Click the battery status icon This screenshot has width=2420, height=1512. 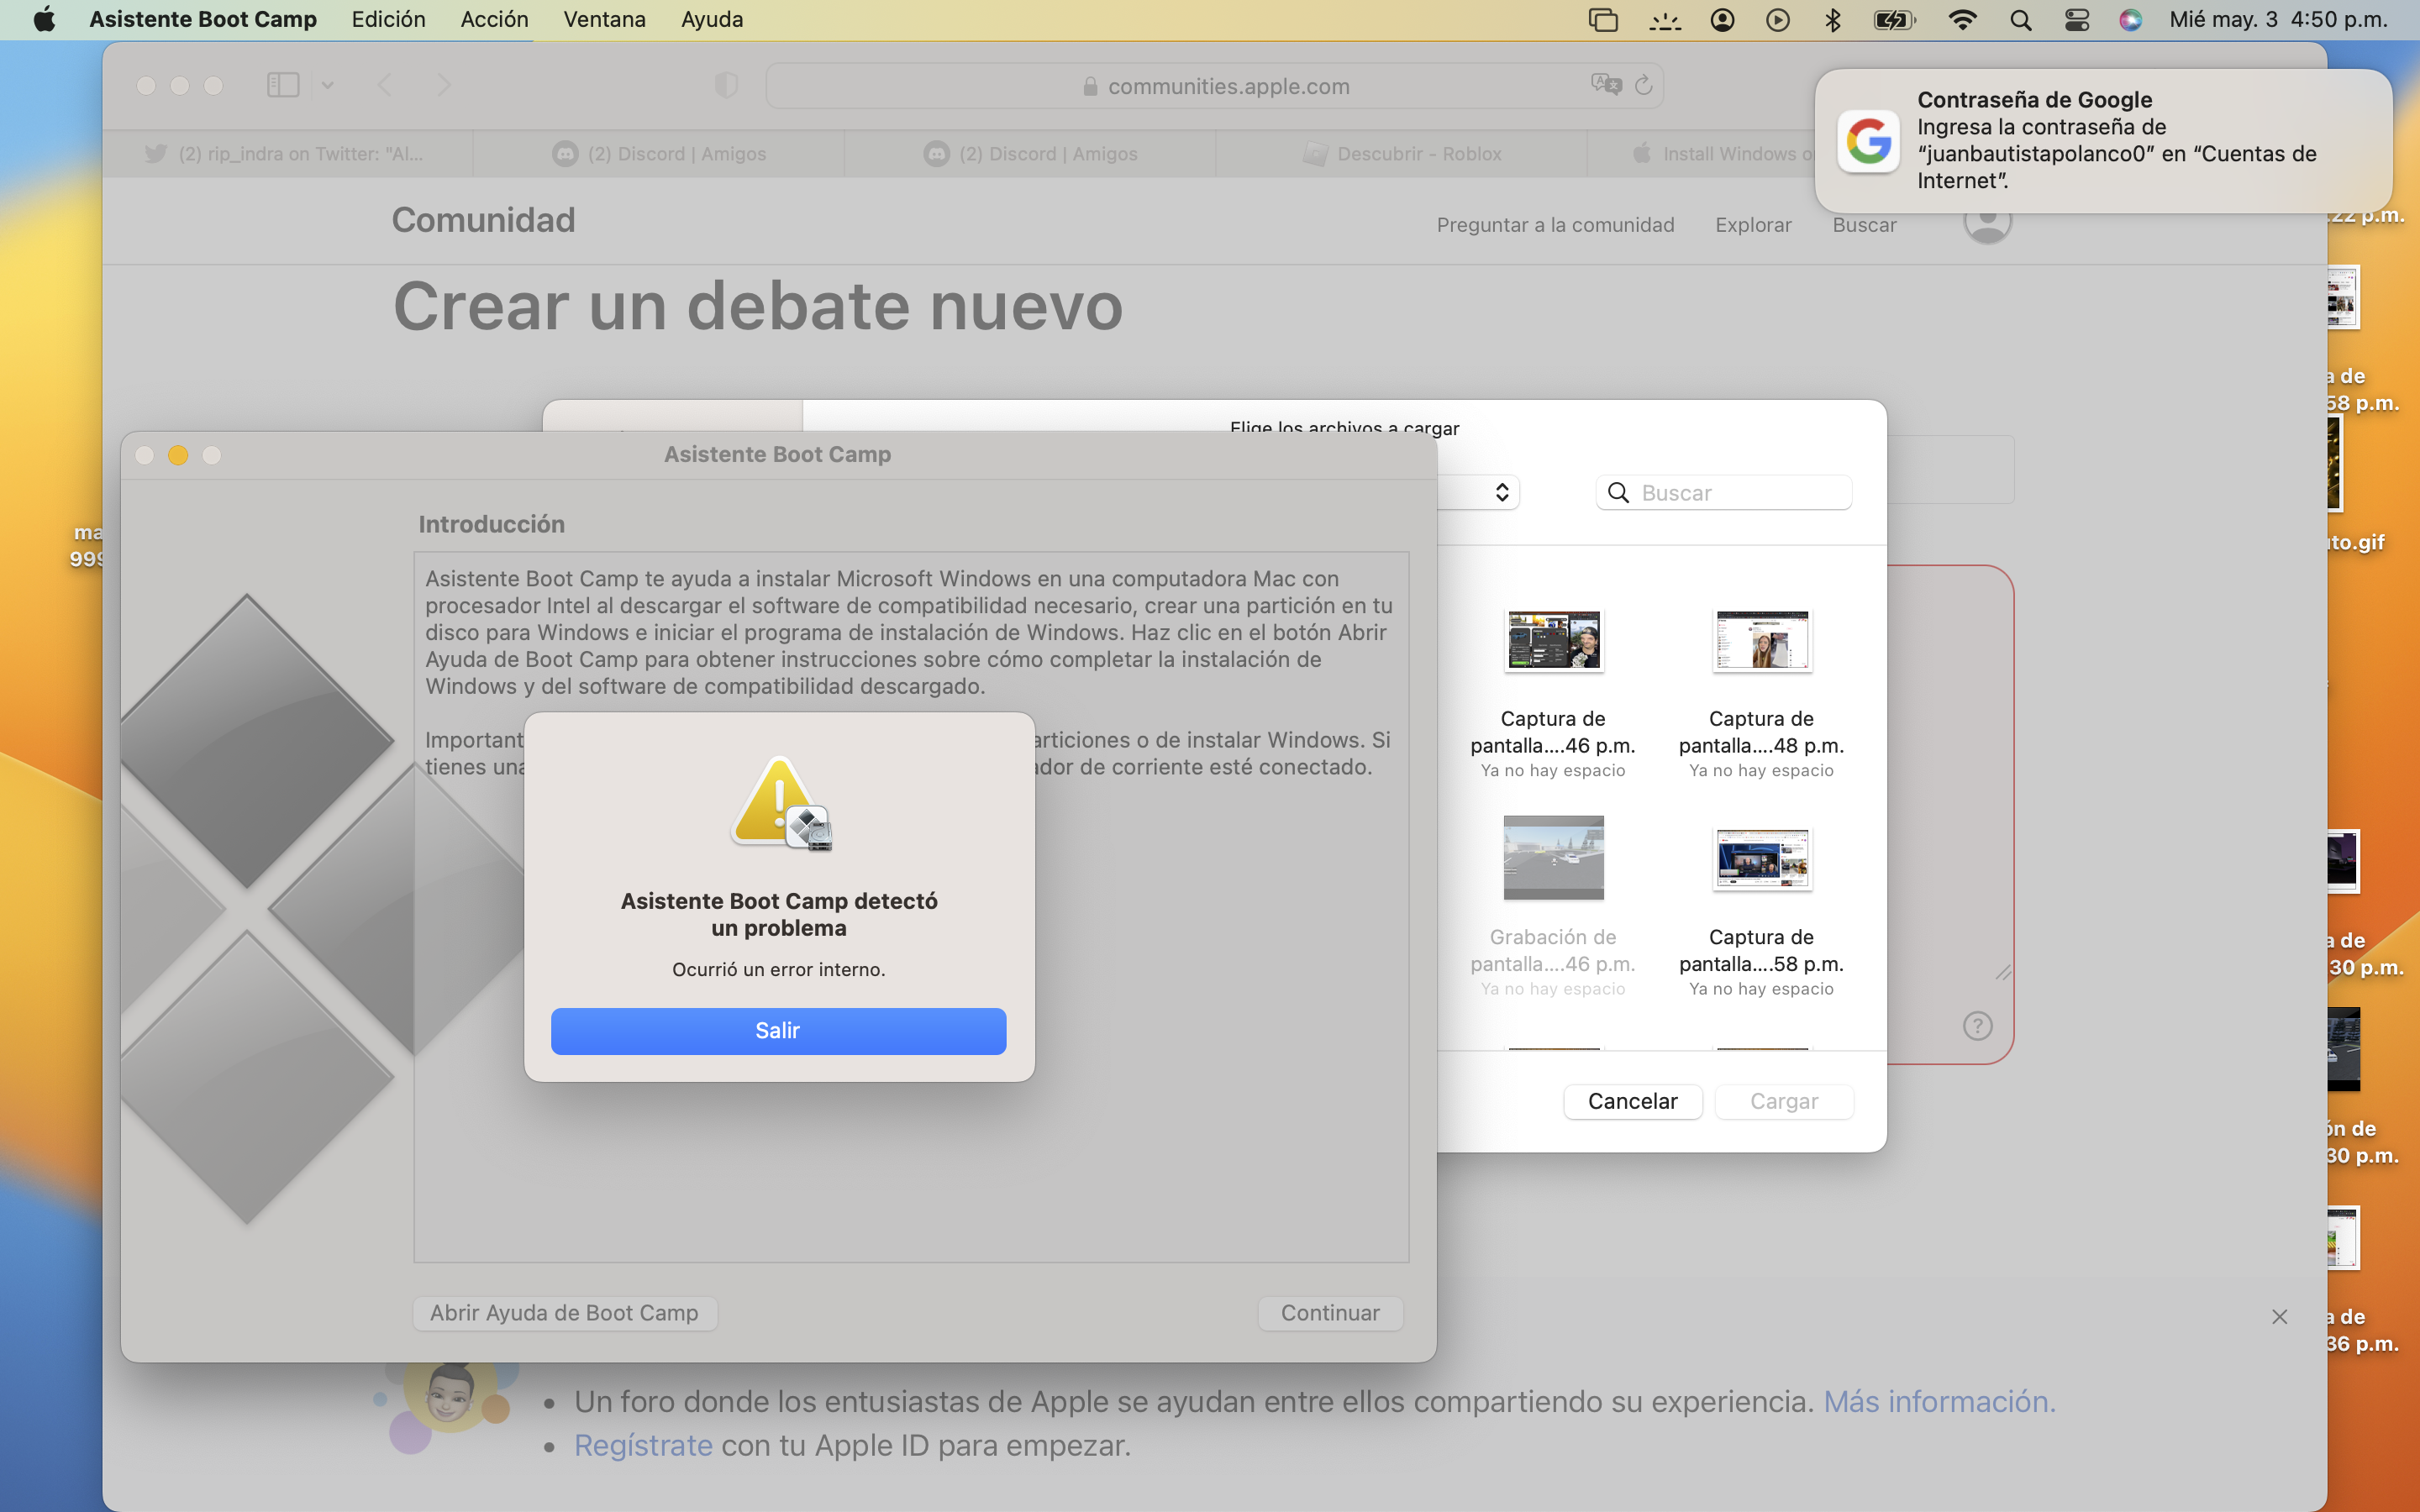(1894, 20)
